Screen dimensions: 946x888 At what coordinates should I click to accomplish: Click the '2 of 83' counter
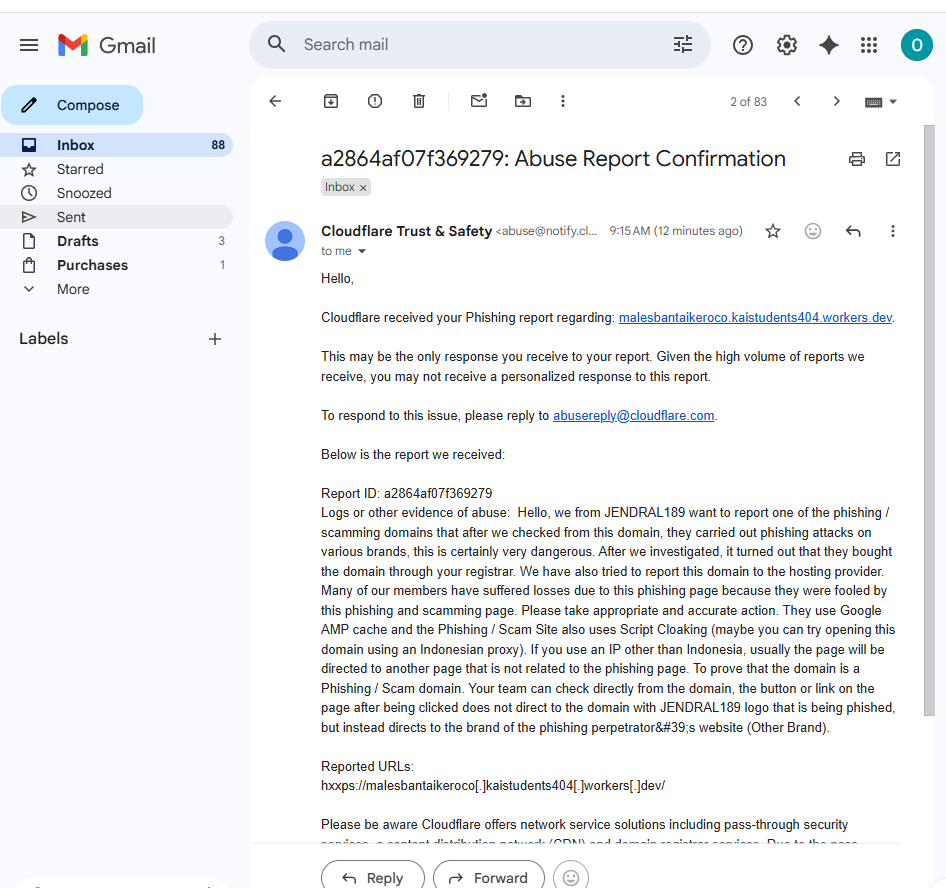click(748, 102)
